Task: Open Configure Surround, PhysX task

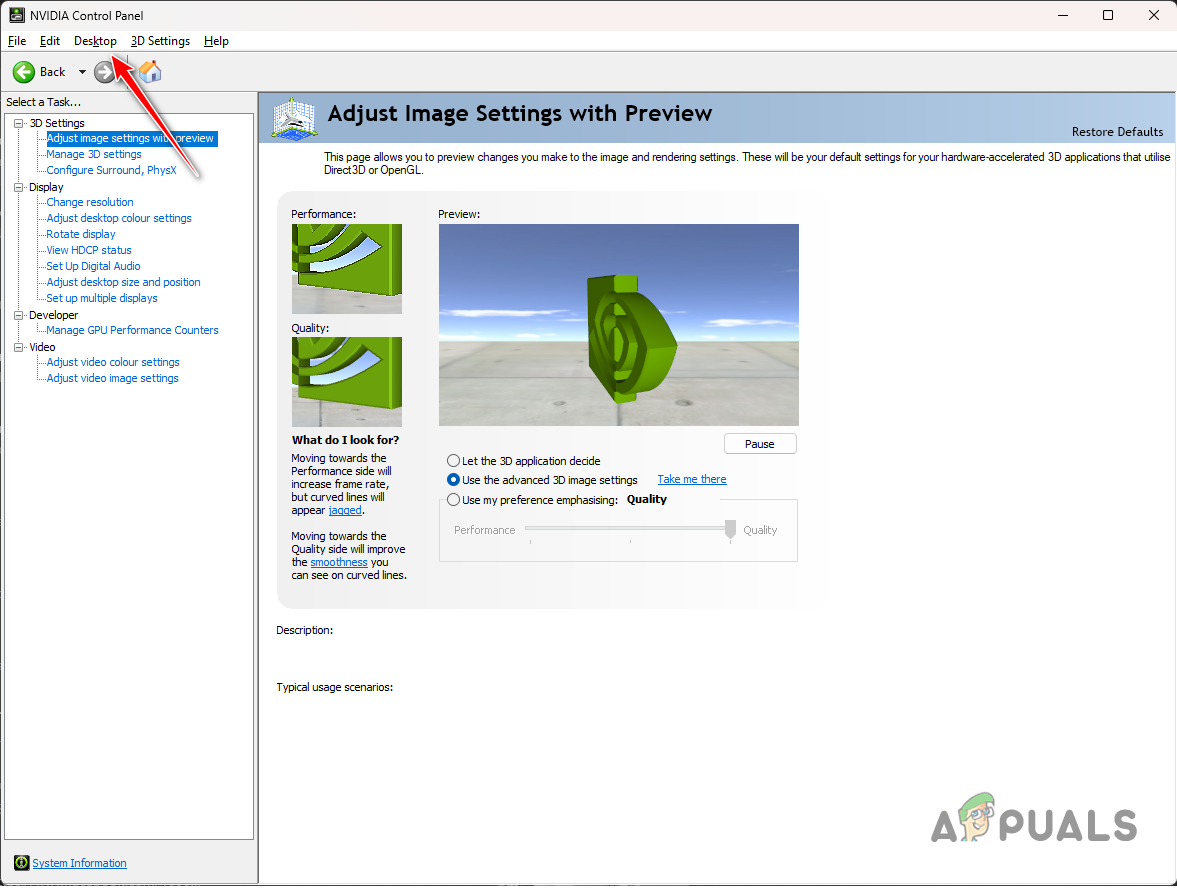Action: [111, 170]
